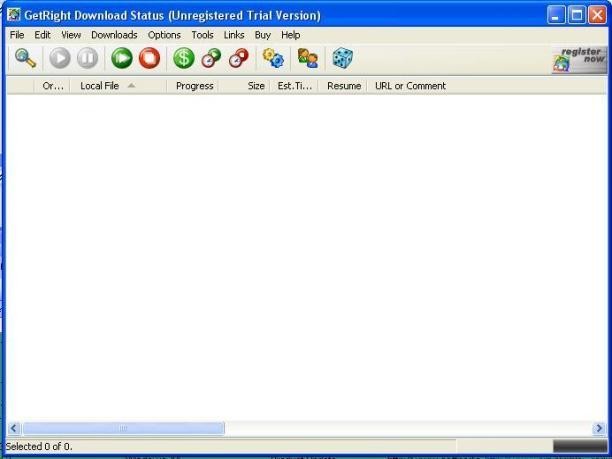Click the 'Selected 0 of 0.' status text
612x459 pixels.
(39, 447)
